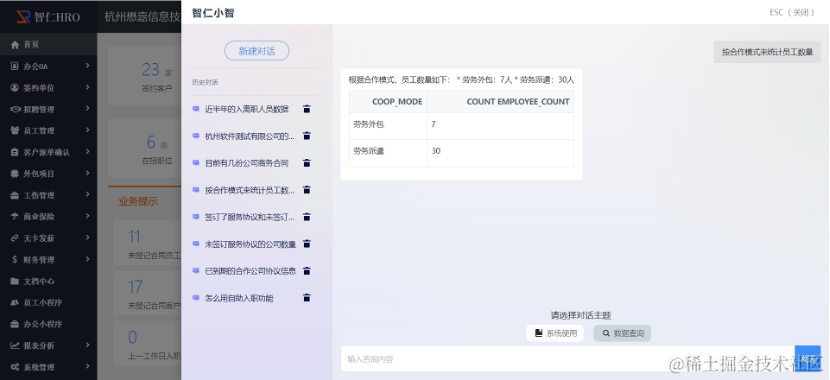Click the 招聘管理 eye icon
Screen dimensions: 830x380
15,110
